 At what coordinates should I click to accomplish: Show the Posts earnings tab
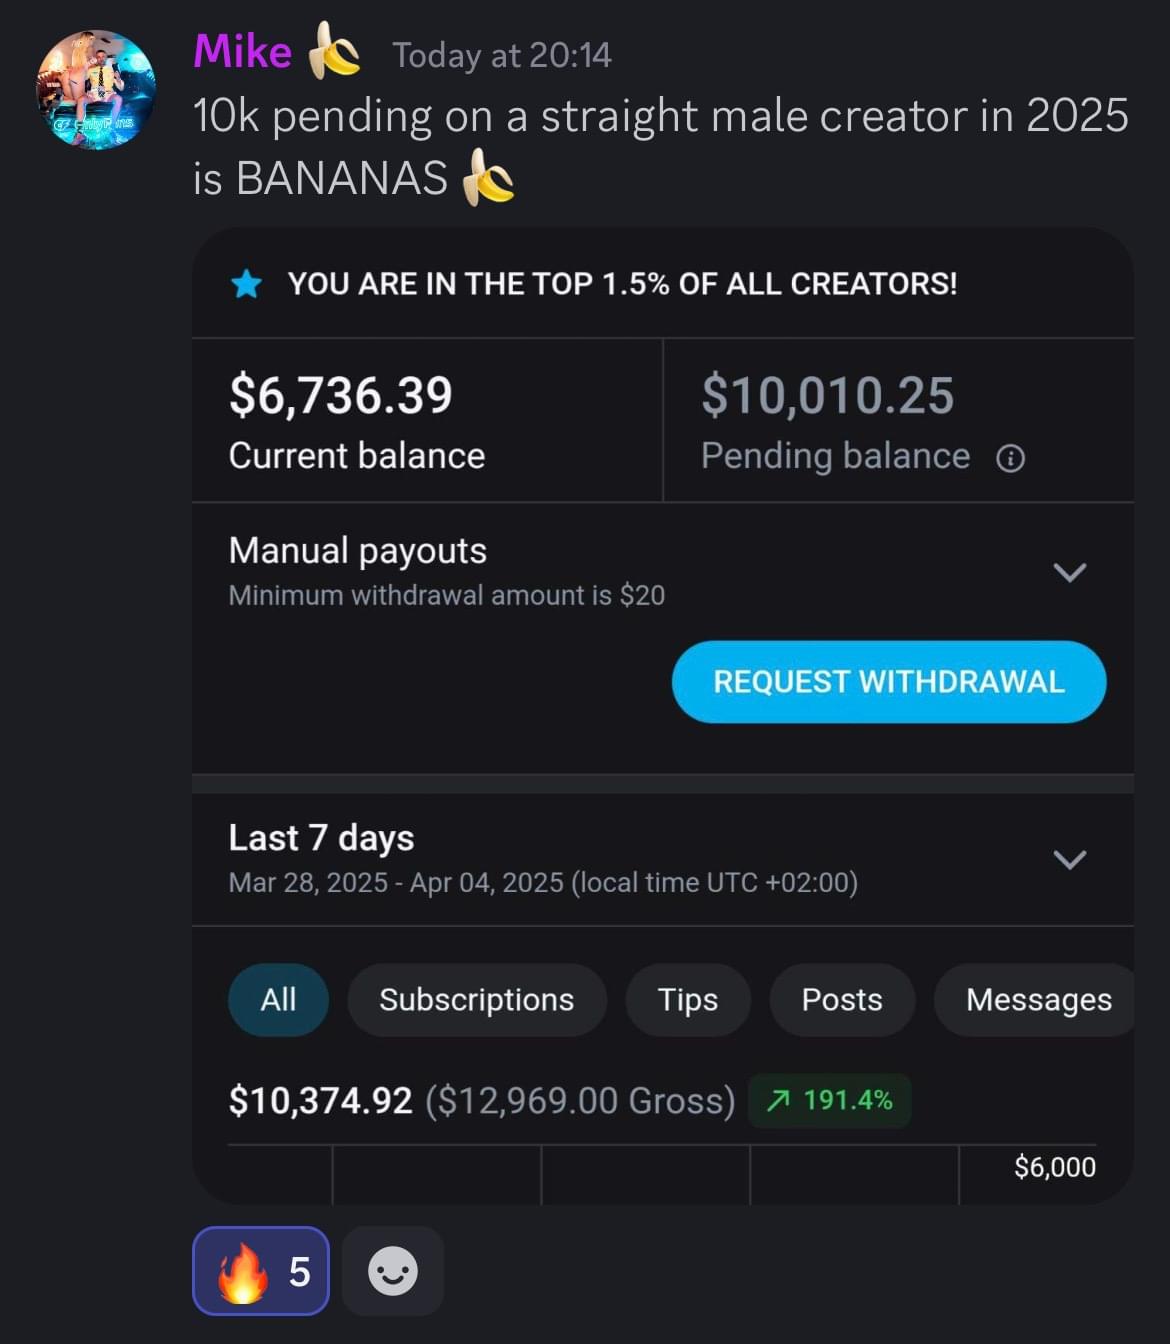point(841,999)
